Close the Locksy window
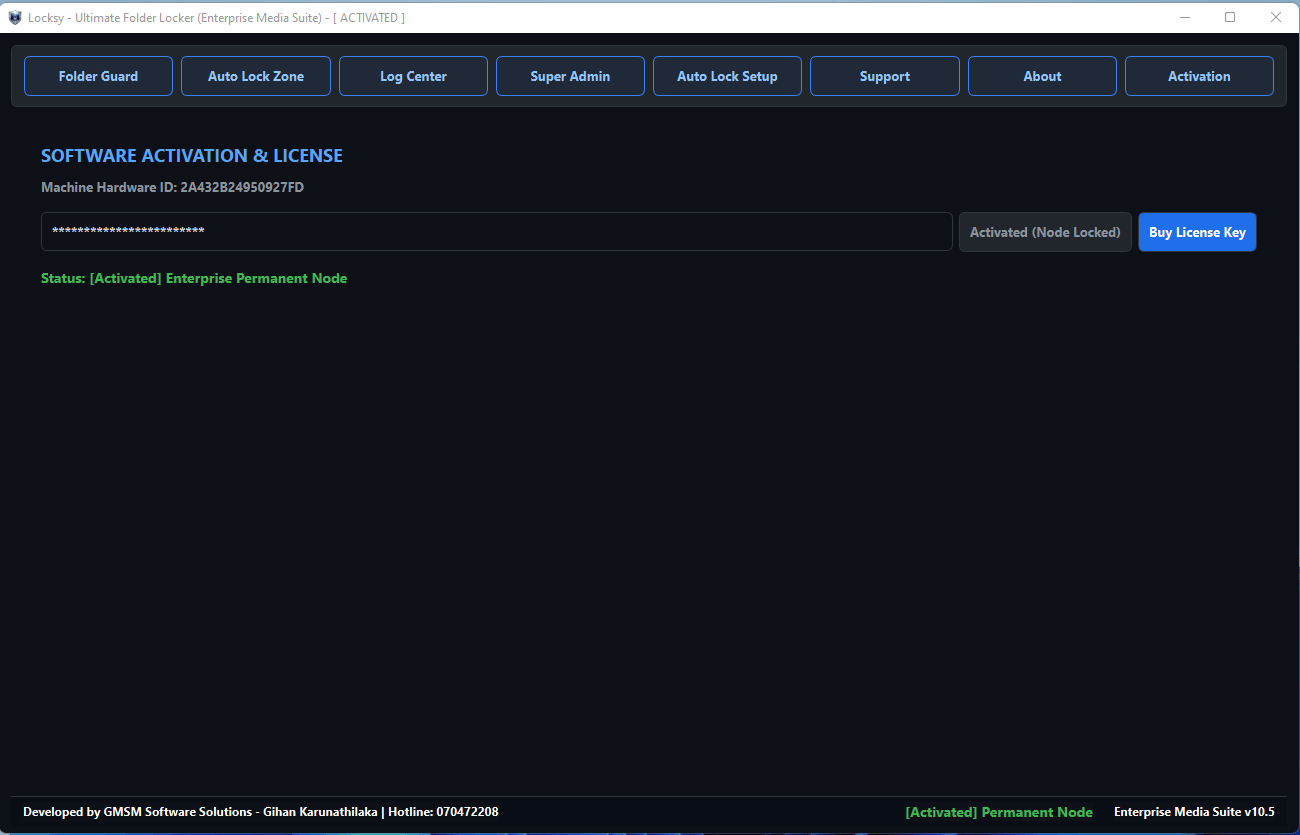 pyautogui.click(x=1275, y=17)
